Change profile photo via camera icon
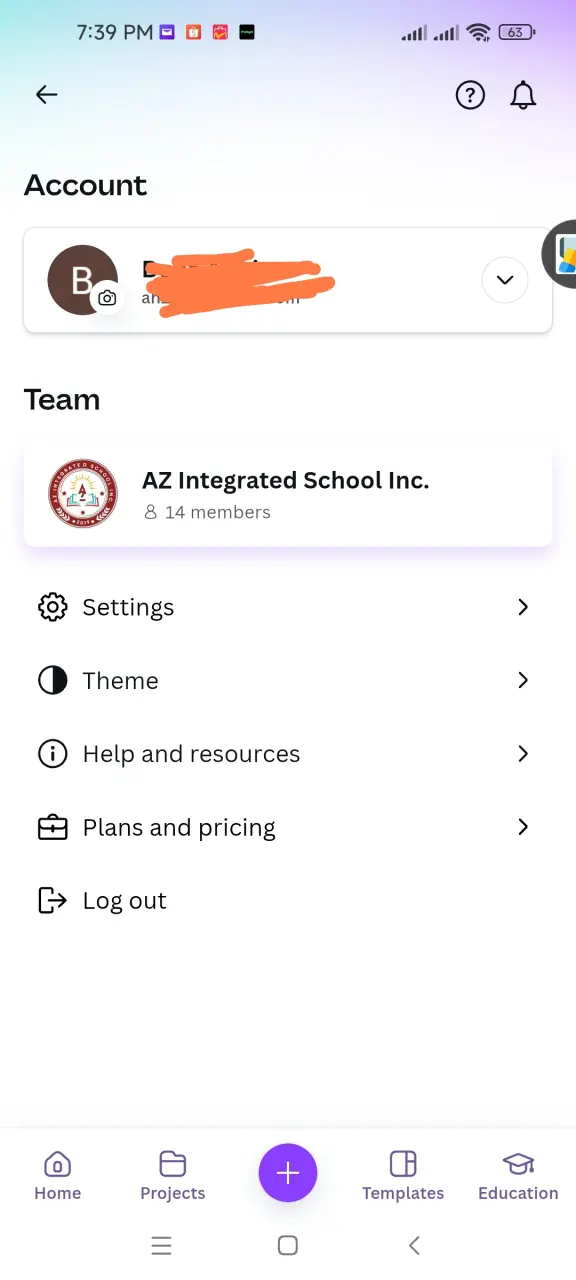The image size is (576, 1280). [107, 298]
